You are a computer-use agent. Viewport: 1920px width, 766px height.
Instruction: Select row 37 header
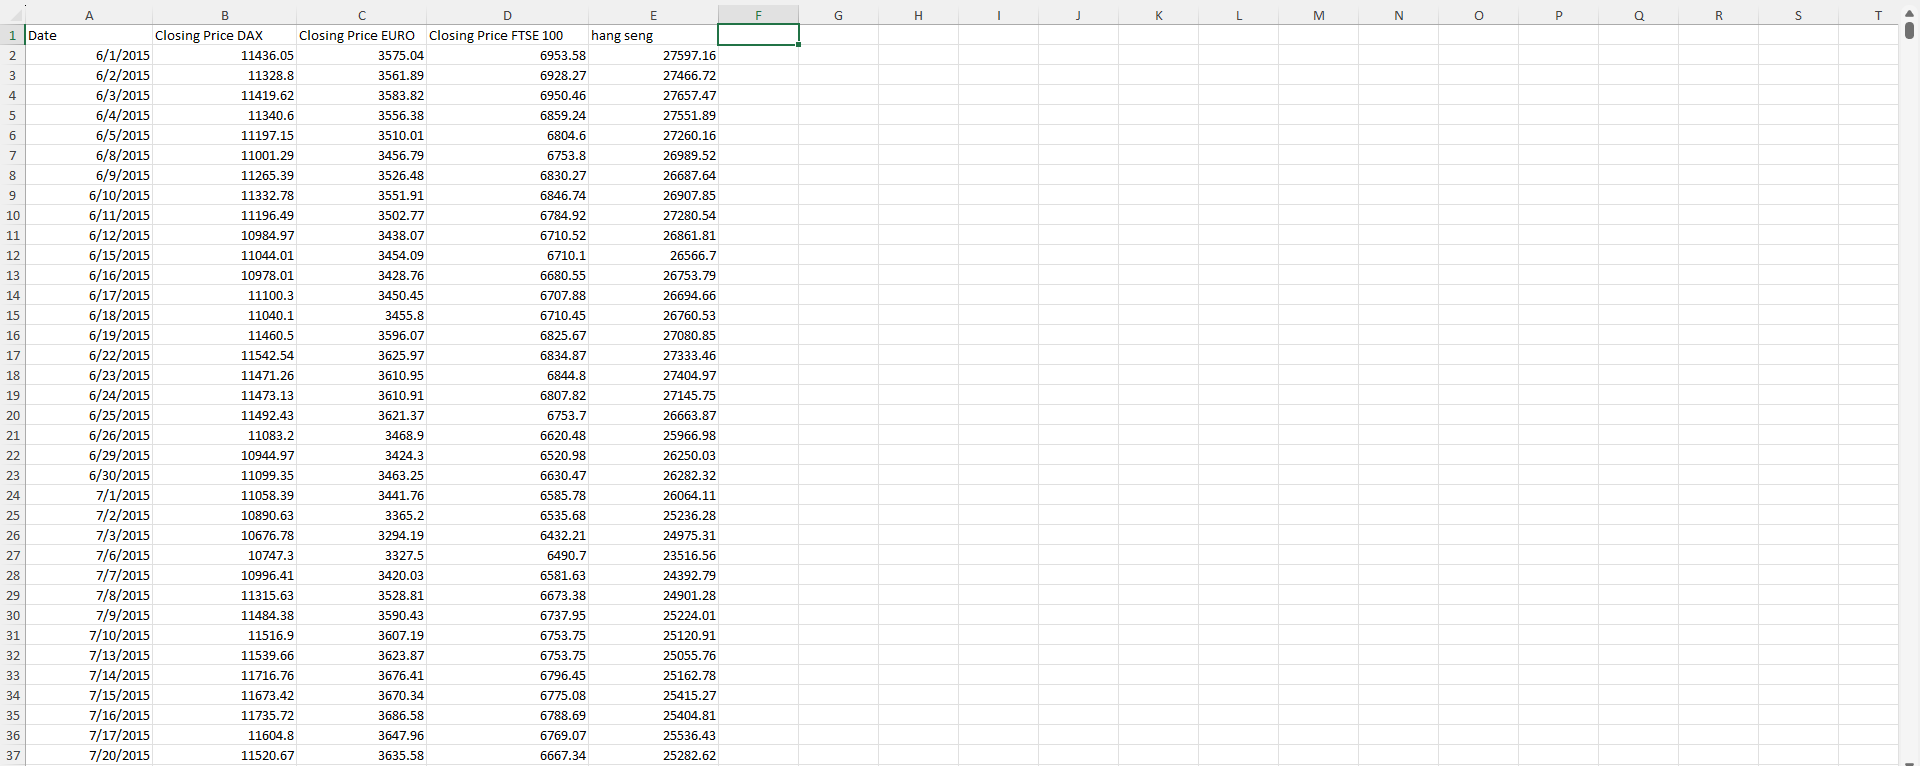[x=13, y=755]
